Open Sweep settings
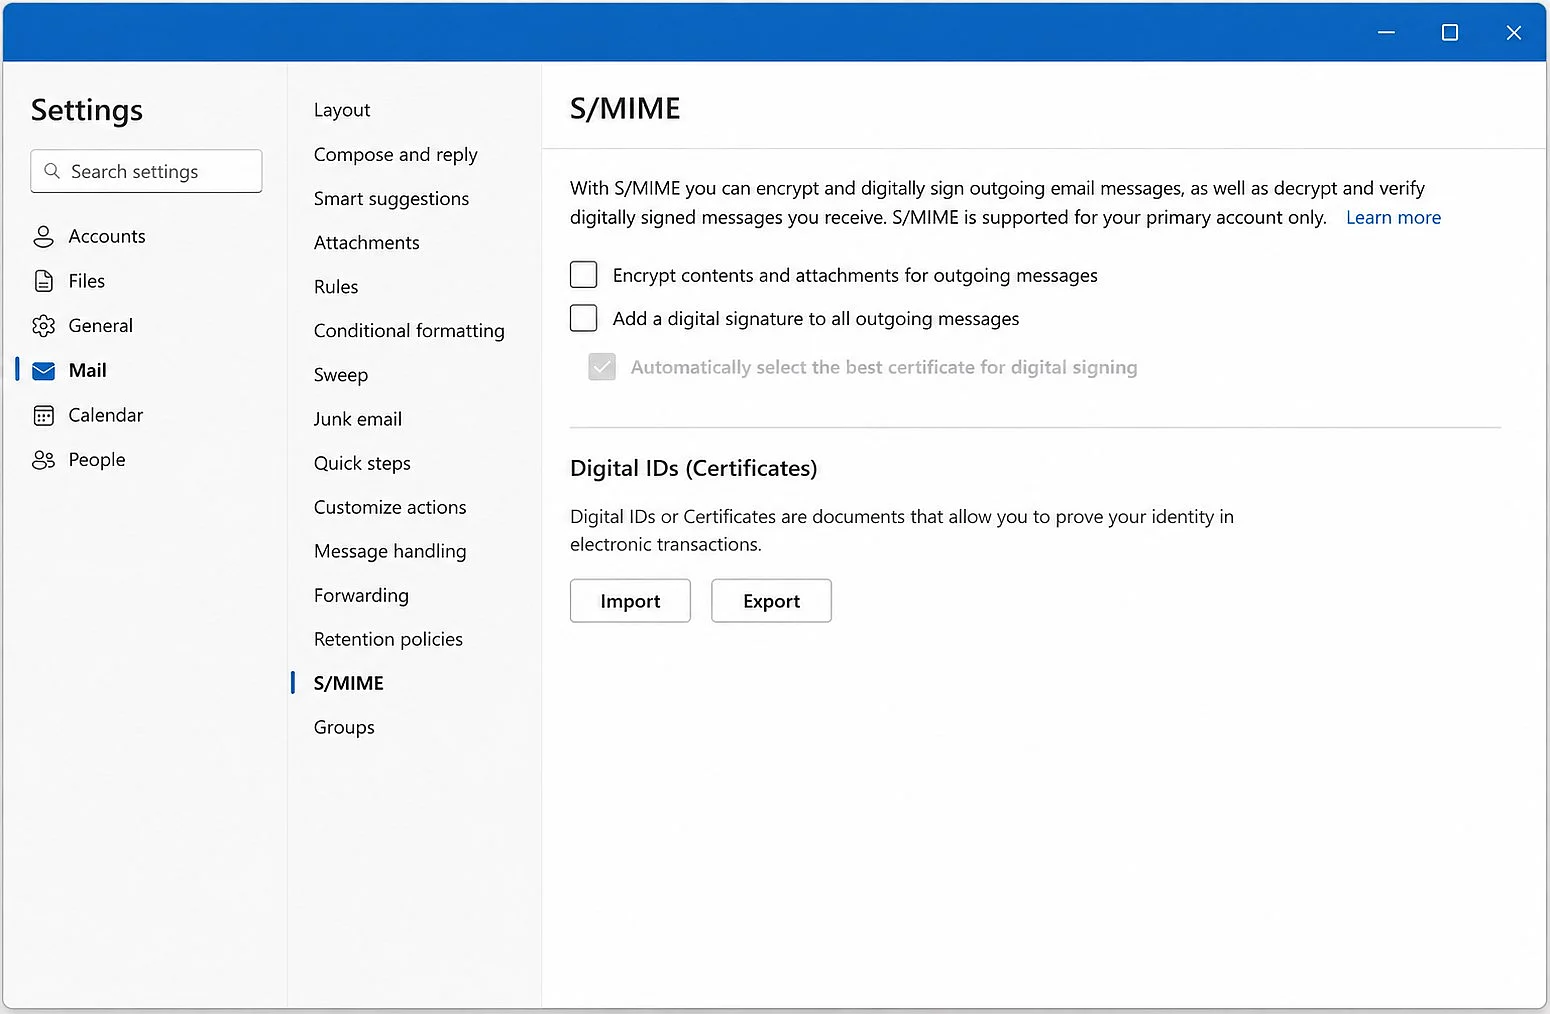This screenshot has height=1014, width=1550. point(341,375)
